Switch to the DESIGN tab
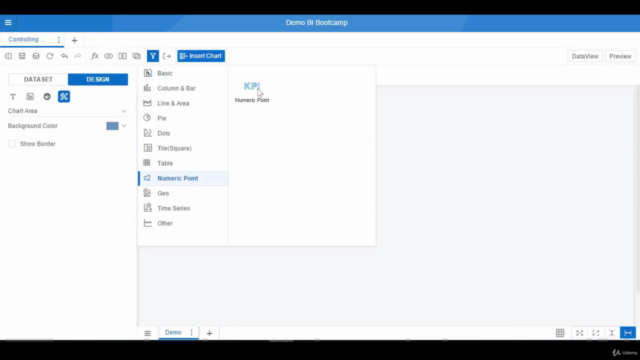 click(x=98, y=79)
